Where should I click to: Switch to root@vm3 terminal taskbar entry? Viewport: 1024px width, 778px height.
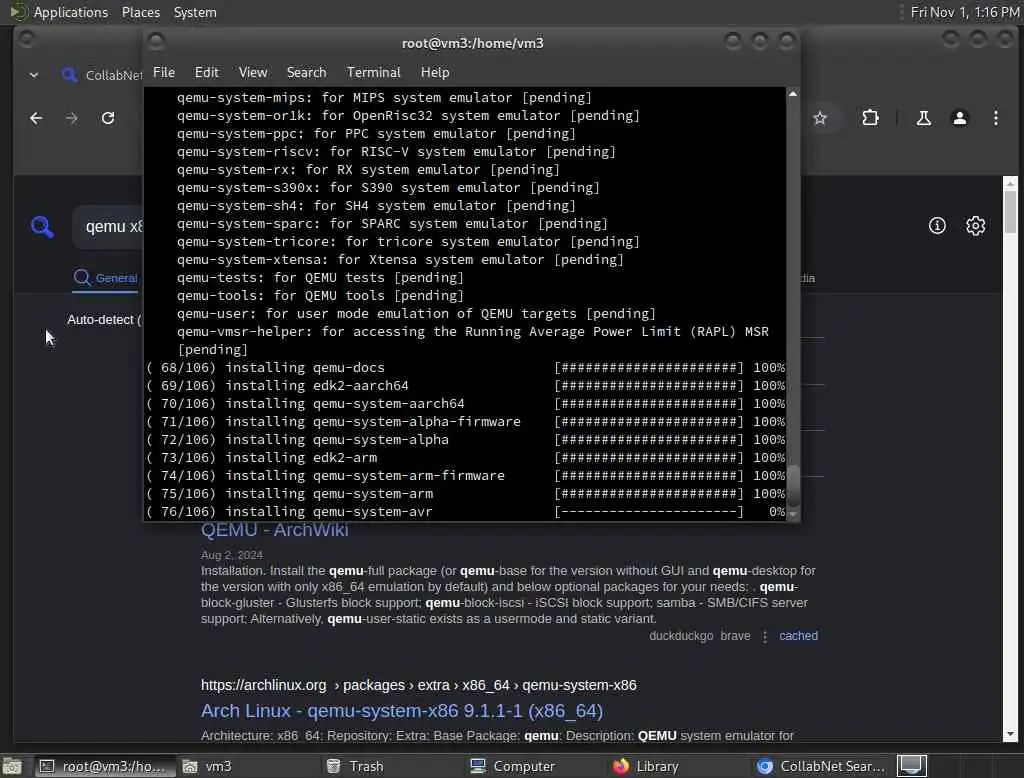[104, 766]
